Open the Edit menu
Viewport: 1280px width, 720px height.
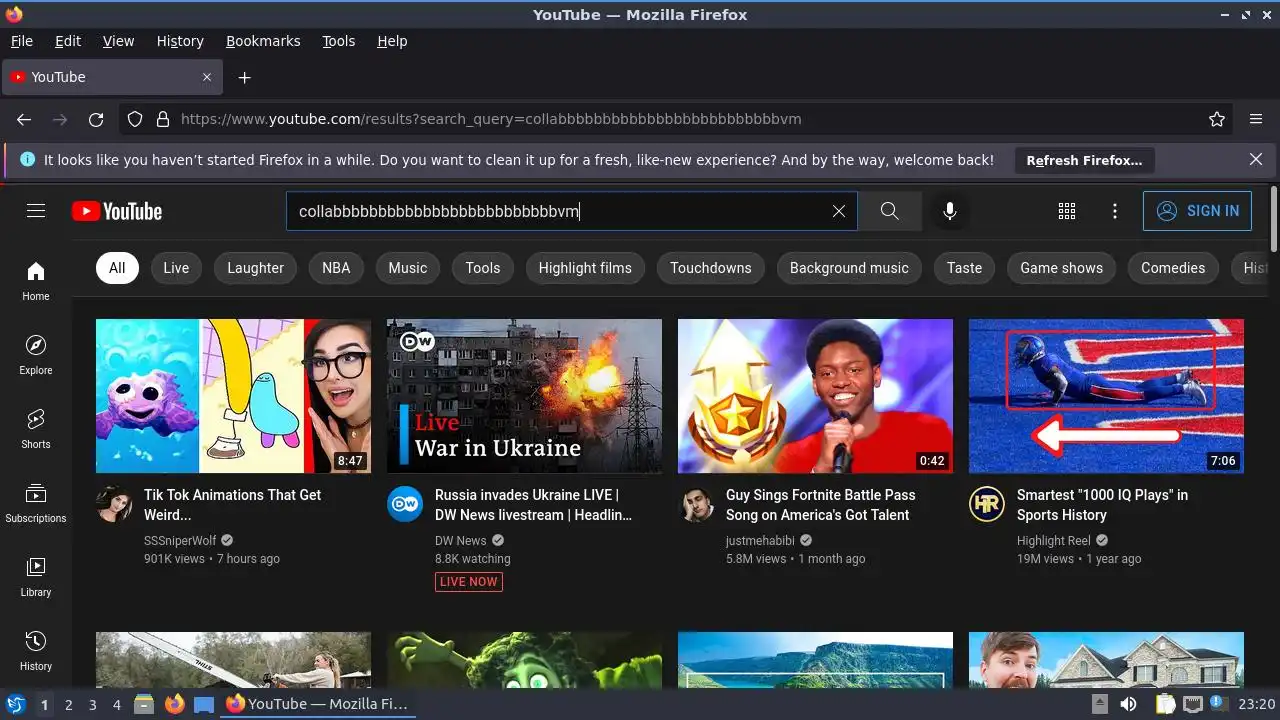(68, 41)
